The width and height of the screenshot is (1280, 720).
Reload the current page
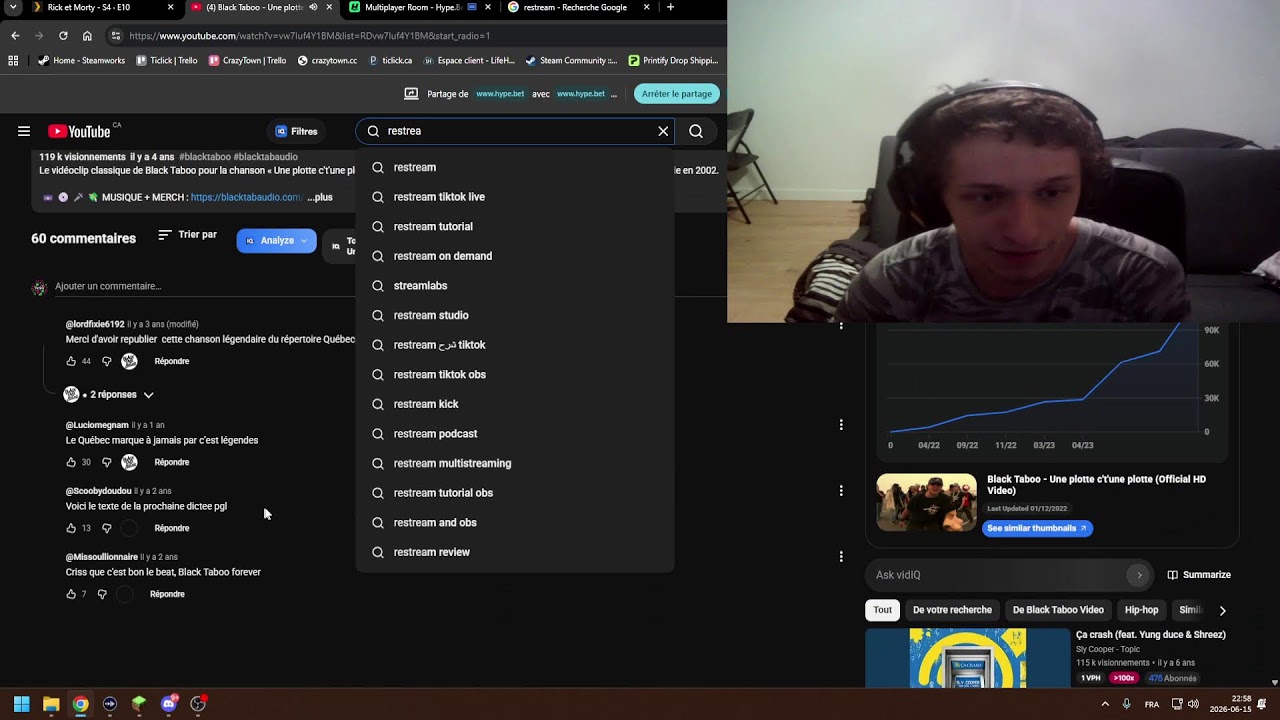[63, 35]
